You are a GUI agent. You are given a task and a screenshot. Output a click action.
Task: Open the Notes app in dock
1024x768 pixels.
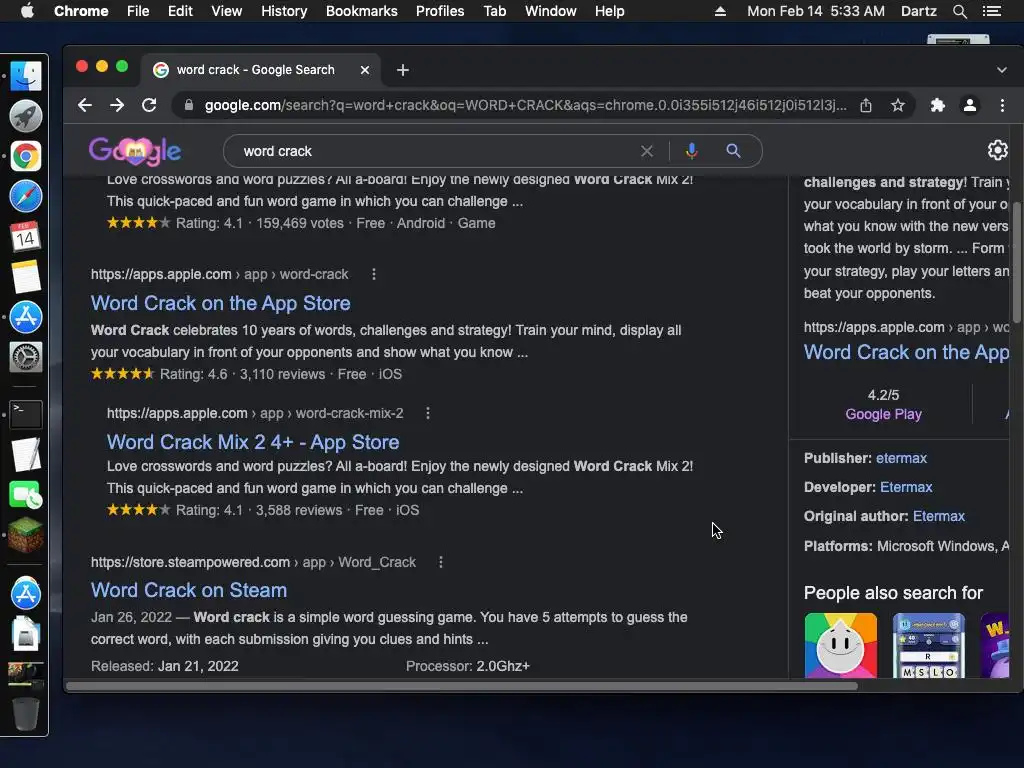[25, 277]
